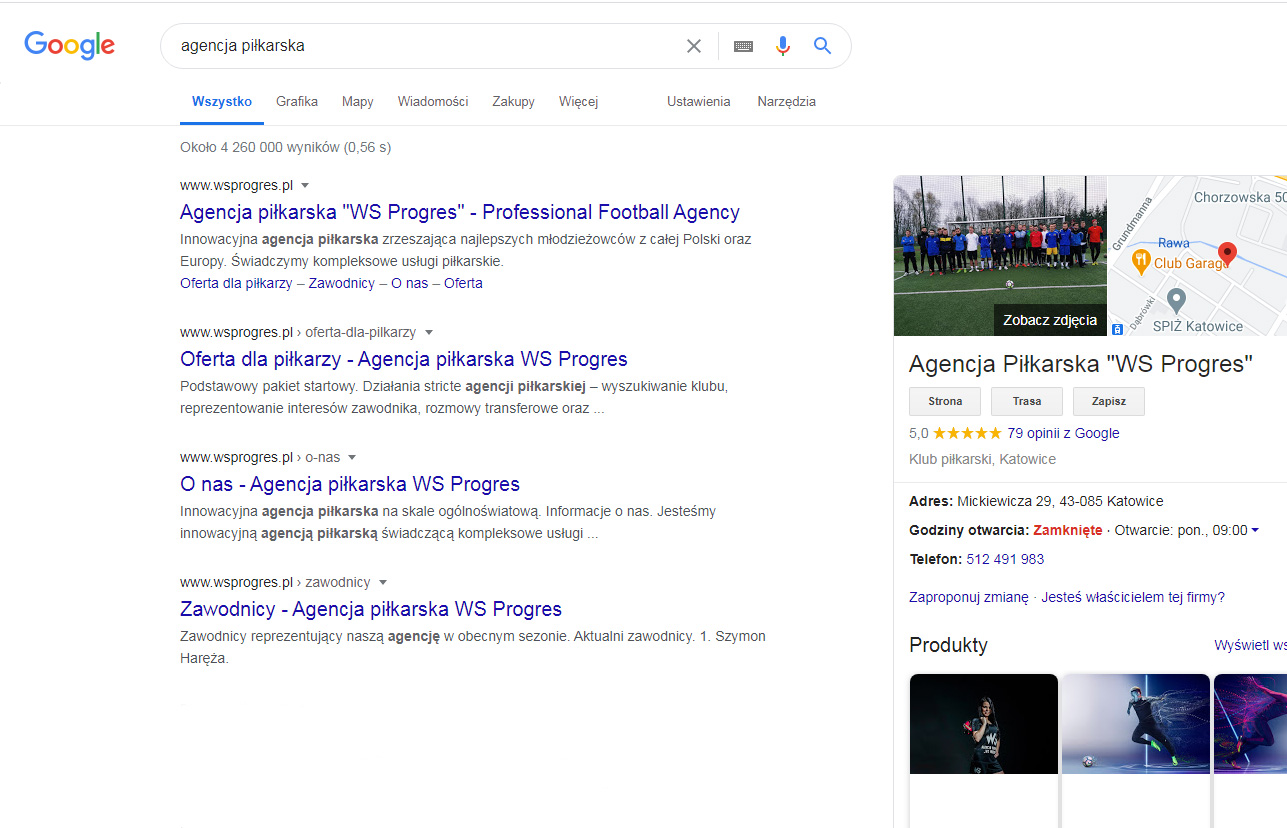Open the Mapy tab
The width and height of the screenshot is (1287, 828).
click(x=358, y=101)
